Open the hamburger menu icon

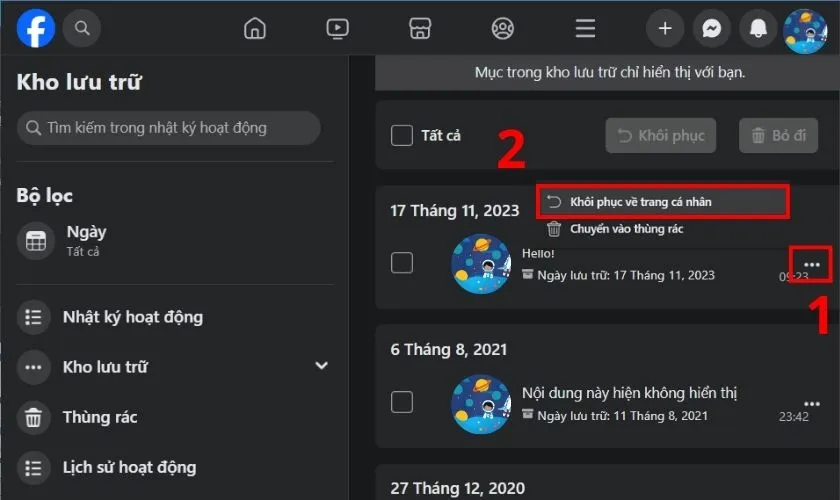click(x=585, y=28)
